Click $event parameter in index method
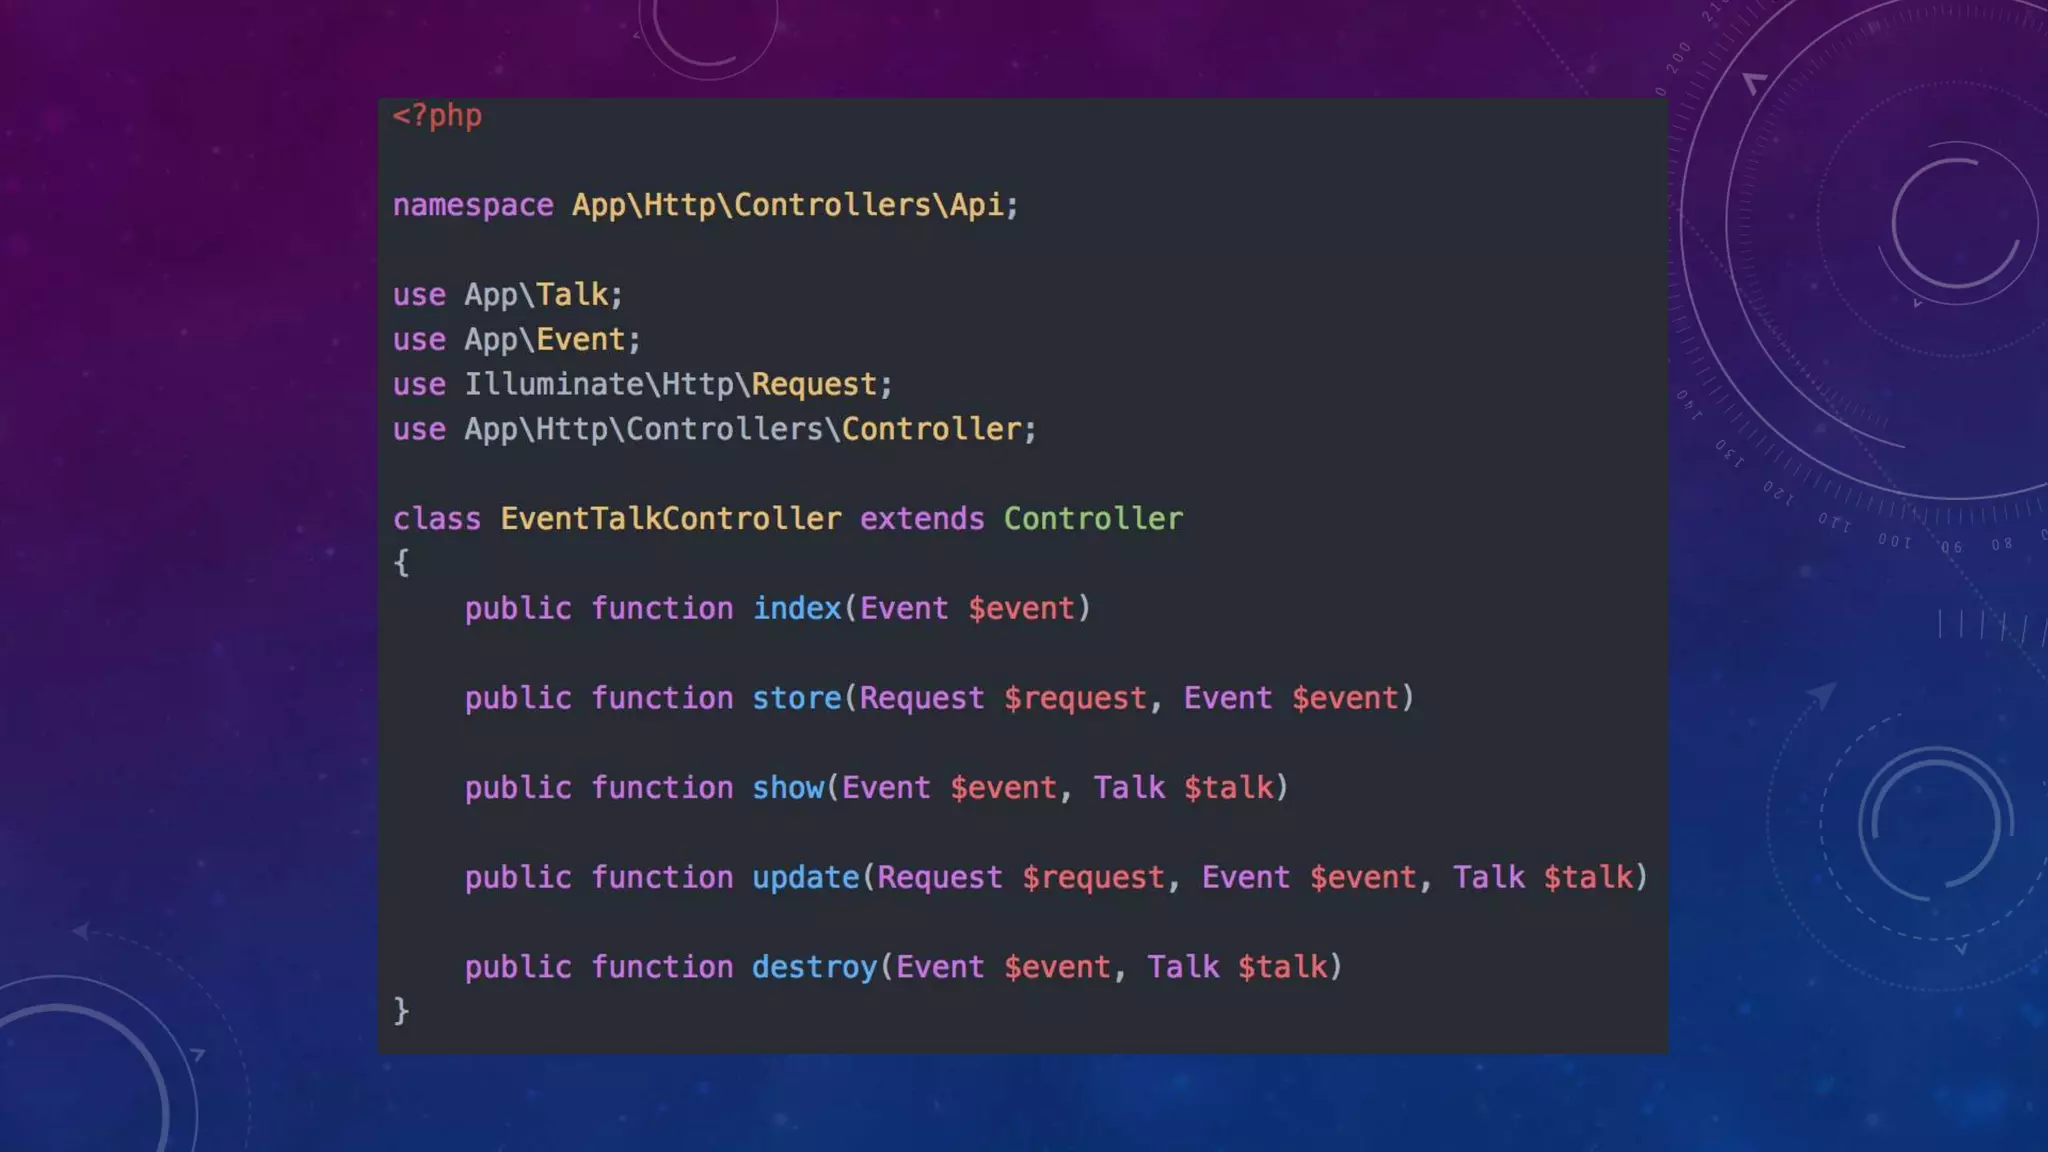The height and width of the screenshot is (1152, 2048). tap(1020, 609)
